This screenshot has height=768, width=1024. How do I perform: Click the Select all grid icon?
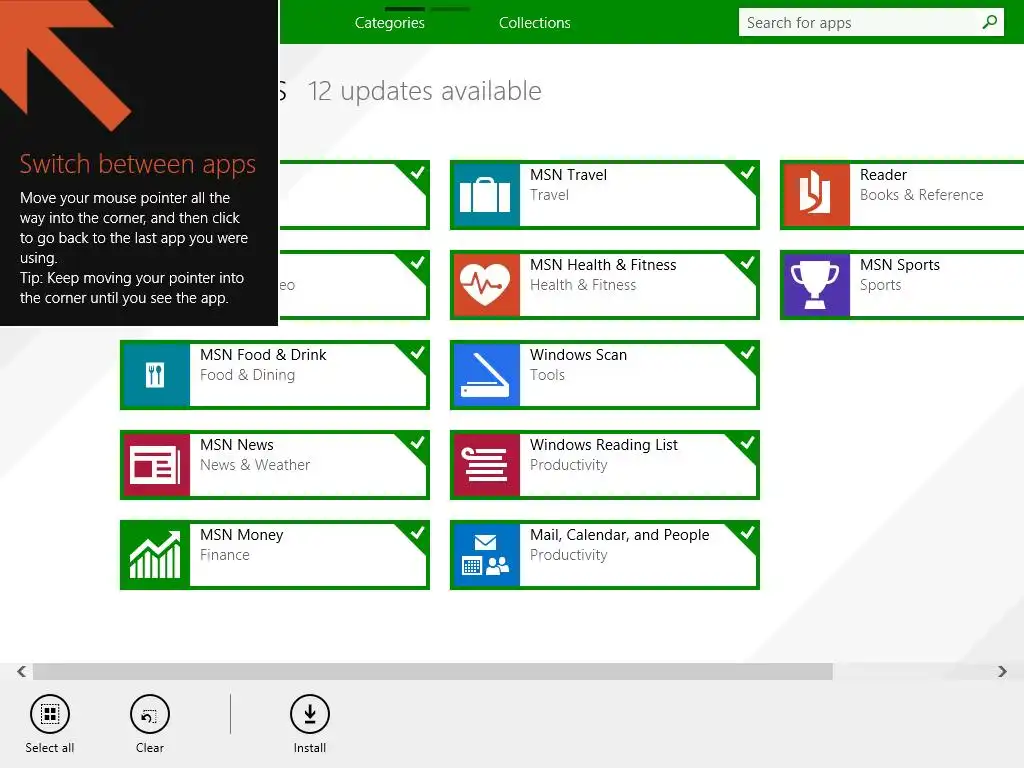tap(50, 714)
